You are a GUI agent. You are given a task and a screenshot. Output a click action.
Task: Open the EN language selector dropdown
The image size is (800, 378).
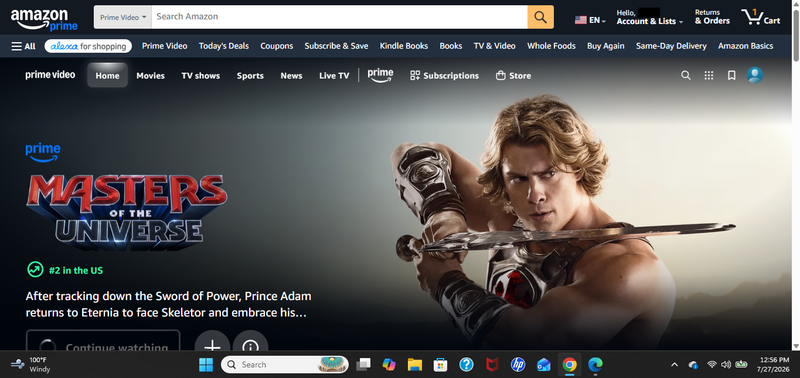pyautogui.click(x=590, y=20)
